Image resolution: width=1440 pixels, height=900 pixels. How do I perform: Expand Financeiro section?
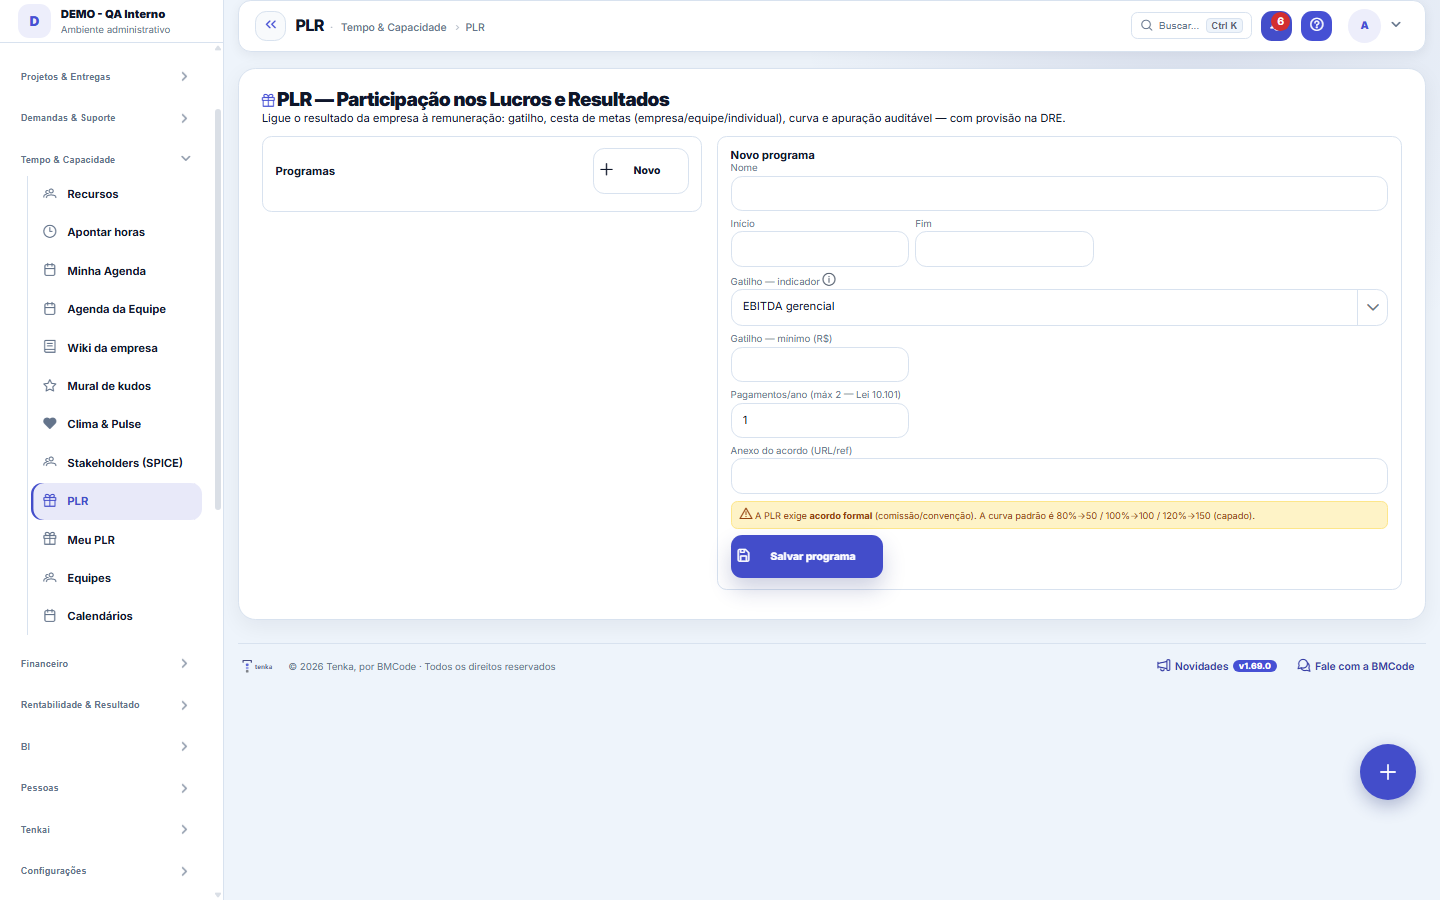(x=105, y=664)
